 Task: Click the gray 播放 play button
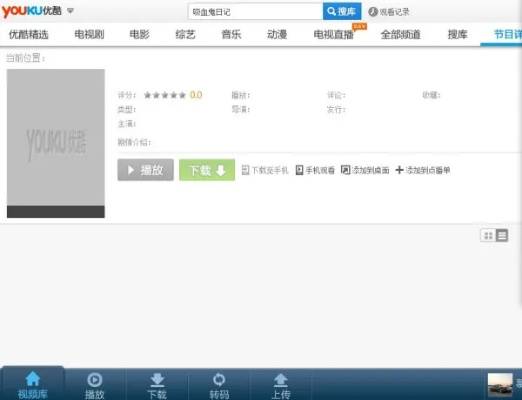coord(145,170)
